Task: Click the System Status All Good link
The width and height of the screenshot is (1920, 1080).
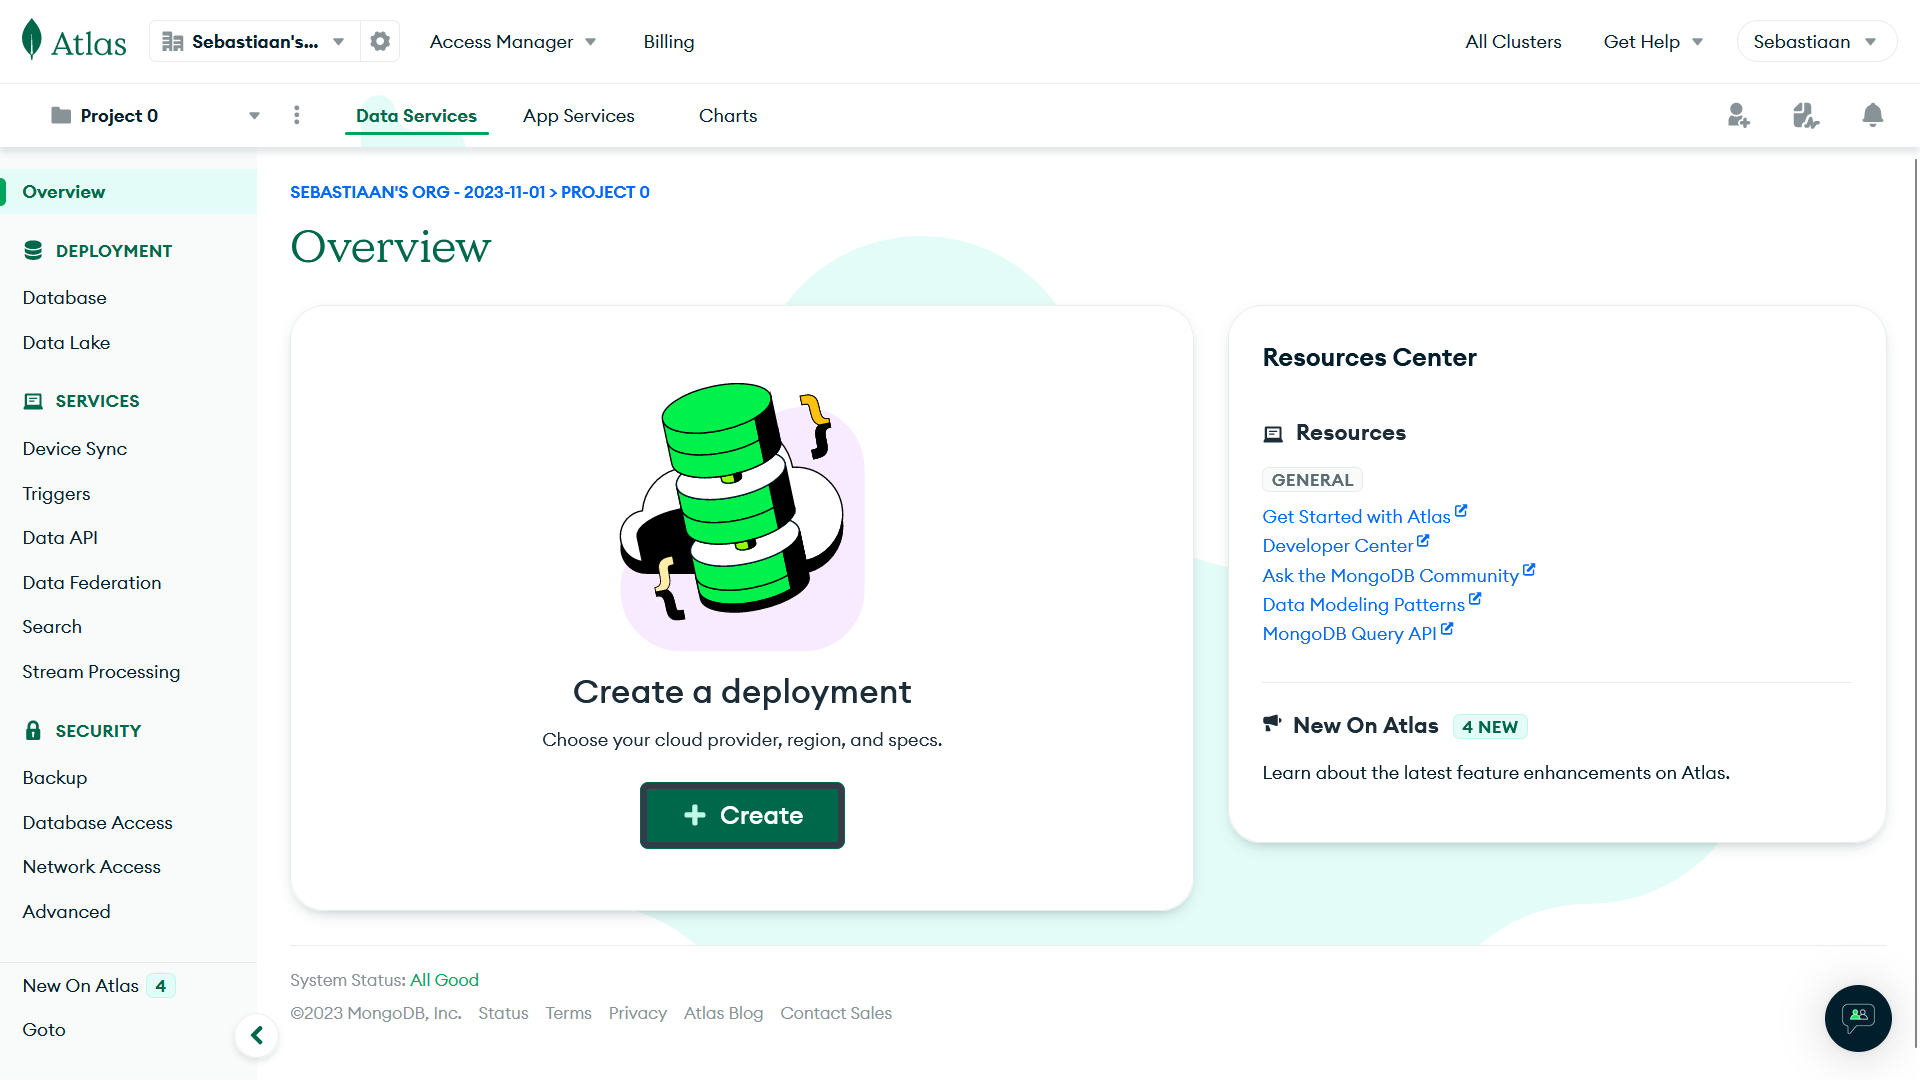Action: pyautogui.click(x=444, y=980)
